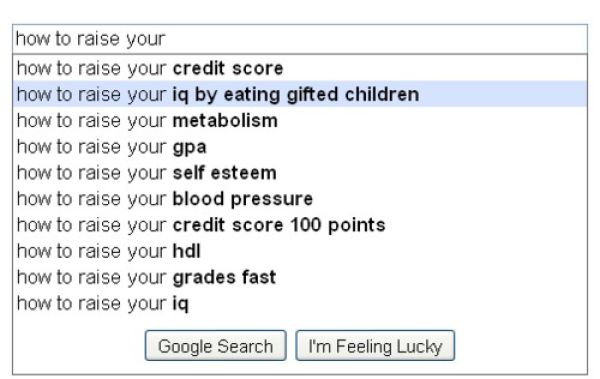Pick the 'how to raise your metabolism' suggestion

(x=300, y=121)
